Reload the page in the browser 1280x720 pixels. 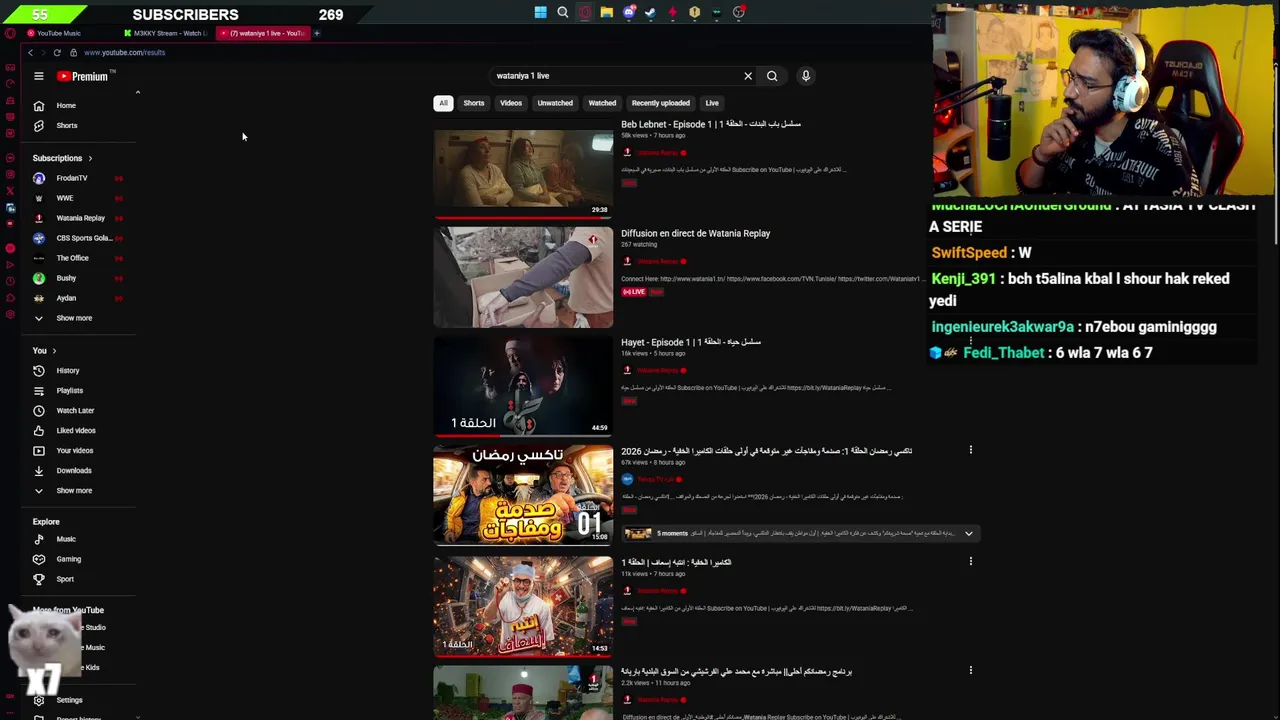point(57,52)
